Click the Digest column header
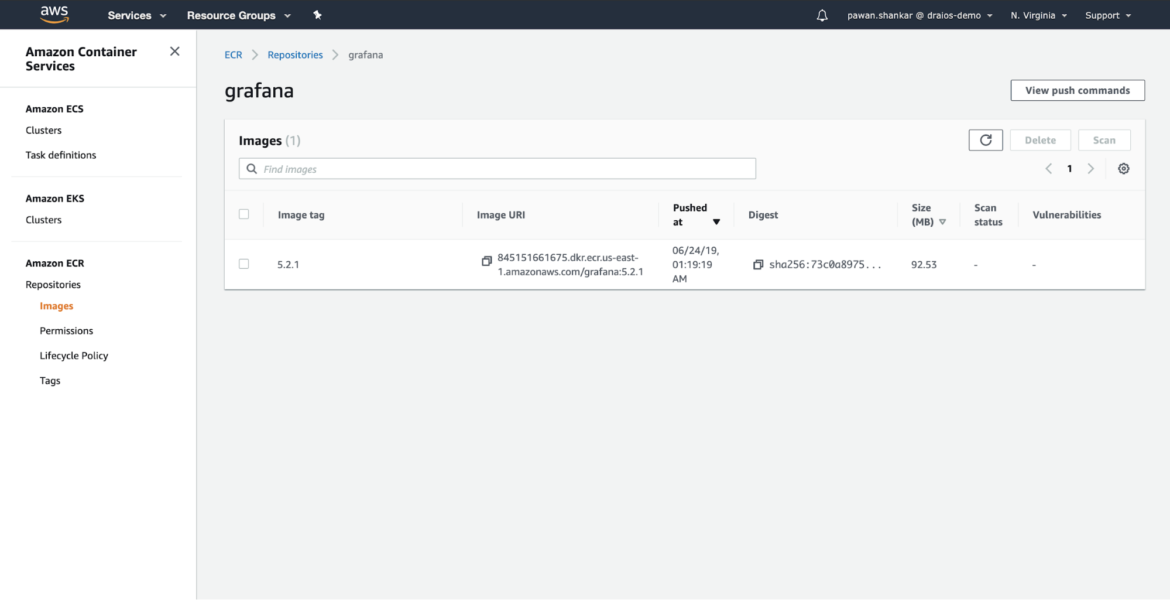The height and width of the screenshot is (601, 1170). point(763,215)
